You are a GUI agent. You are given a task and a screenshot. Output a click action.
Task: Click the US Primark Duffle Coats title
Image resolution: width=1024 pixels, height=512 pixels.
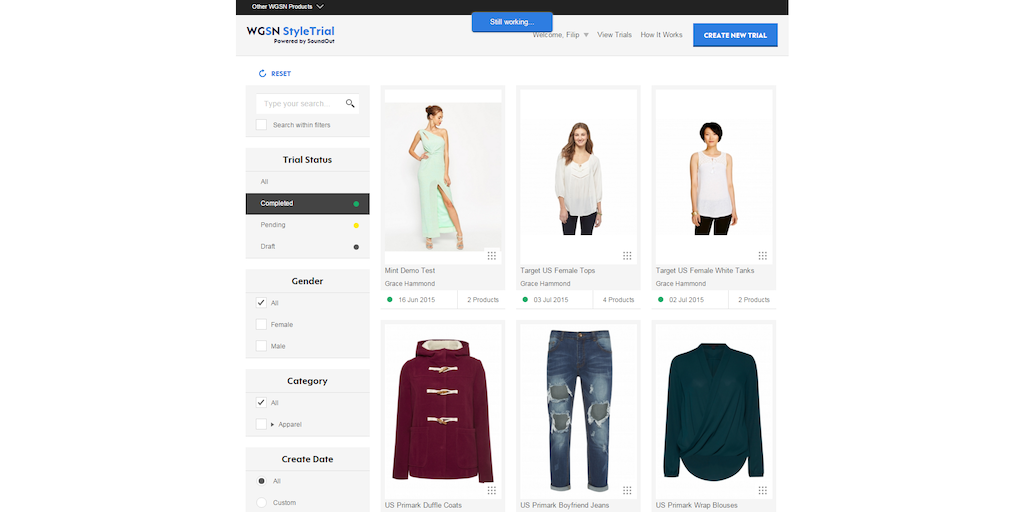click(x=423, y=505)
